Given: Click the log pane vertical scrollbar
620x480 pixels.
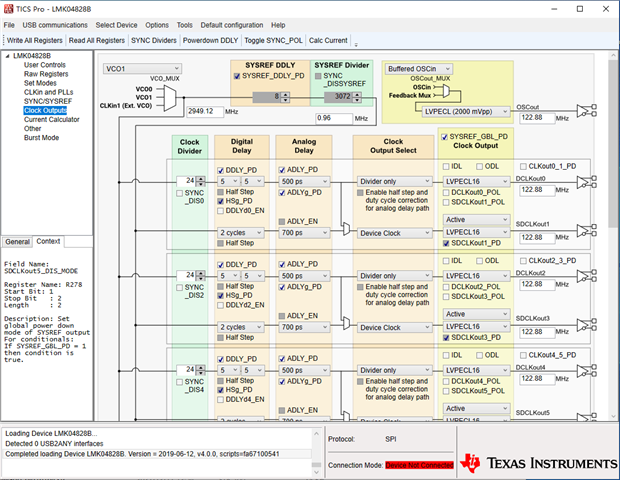Looking at the screenshot, I should [x=316, y=452].
